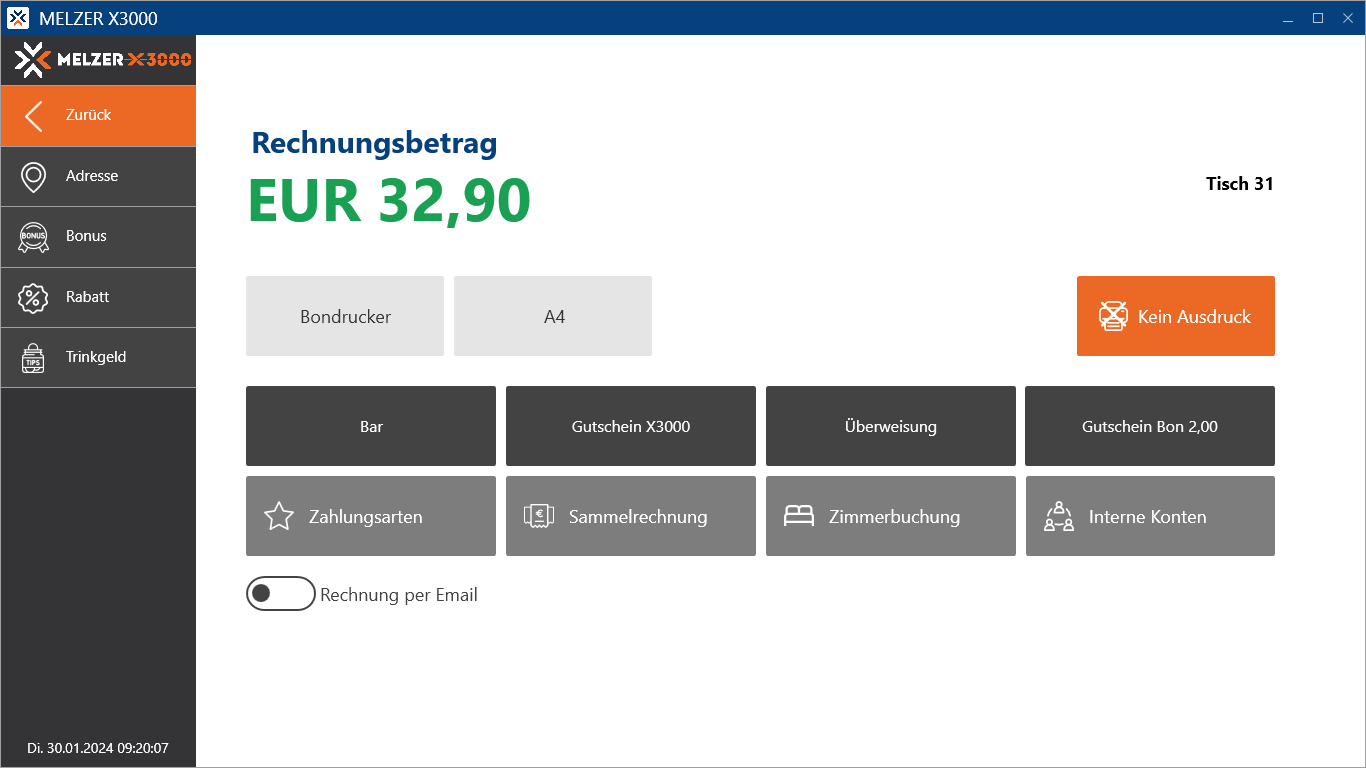The image size is (1366, 768).
Task: Enable the Rechnung per Email toggle
Action: [281, 594]
